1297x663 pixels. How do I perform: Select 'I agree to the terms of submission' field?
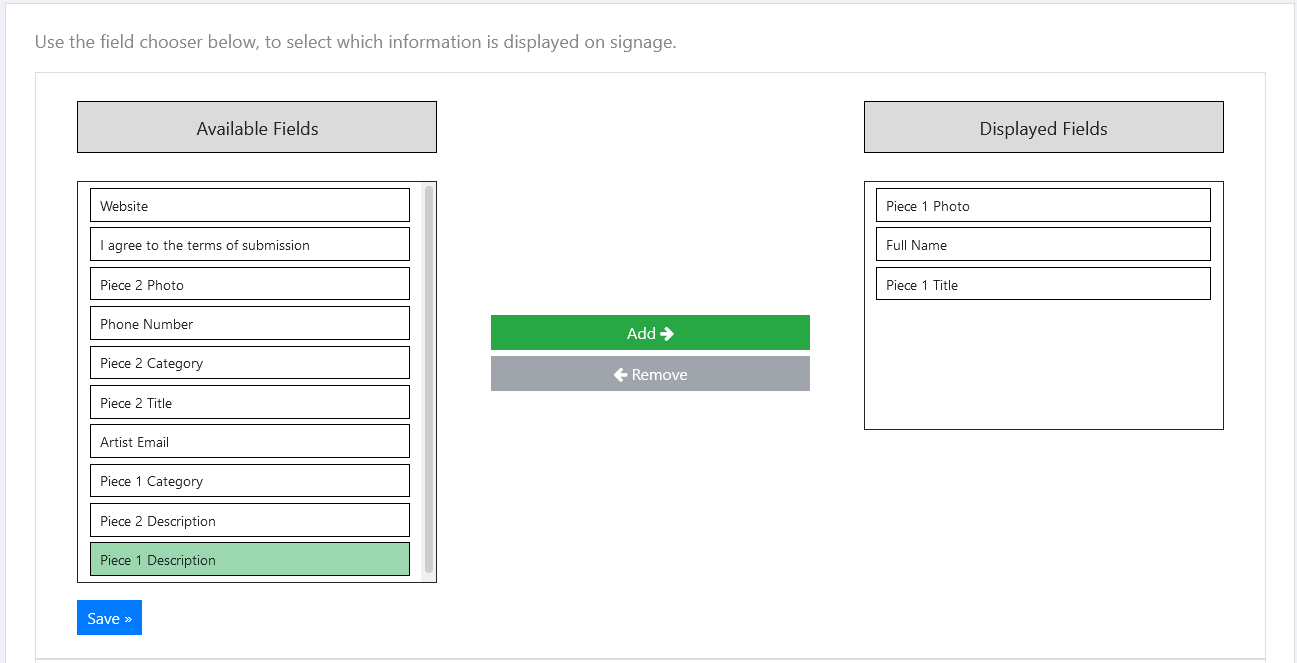[250, 244]
